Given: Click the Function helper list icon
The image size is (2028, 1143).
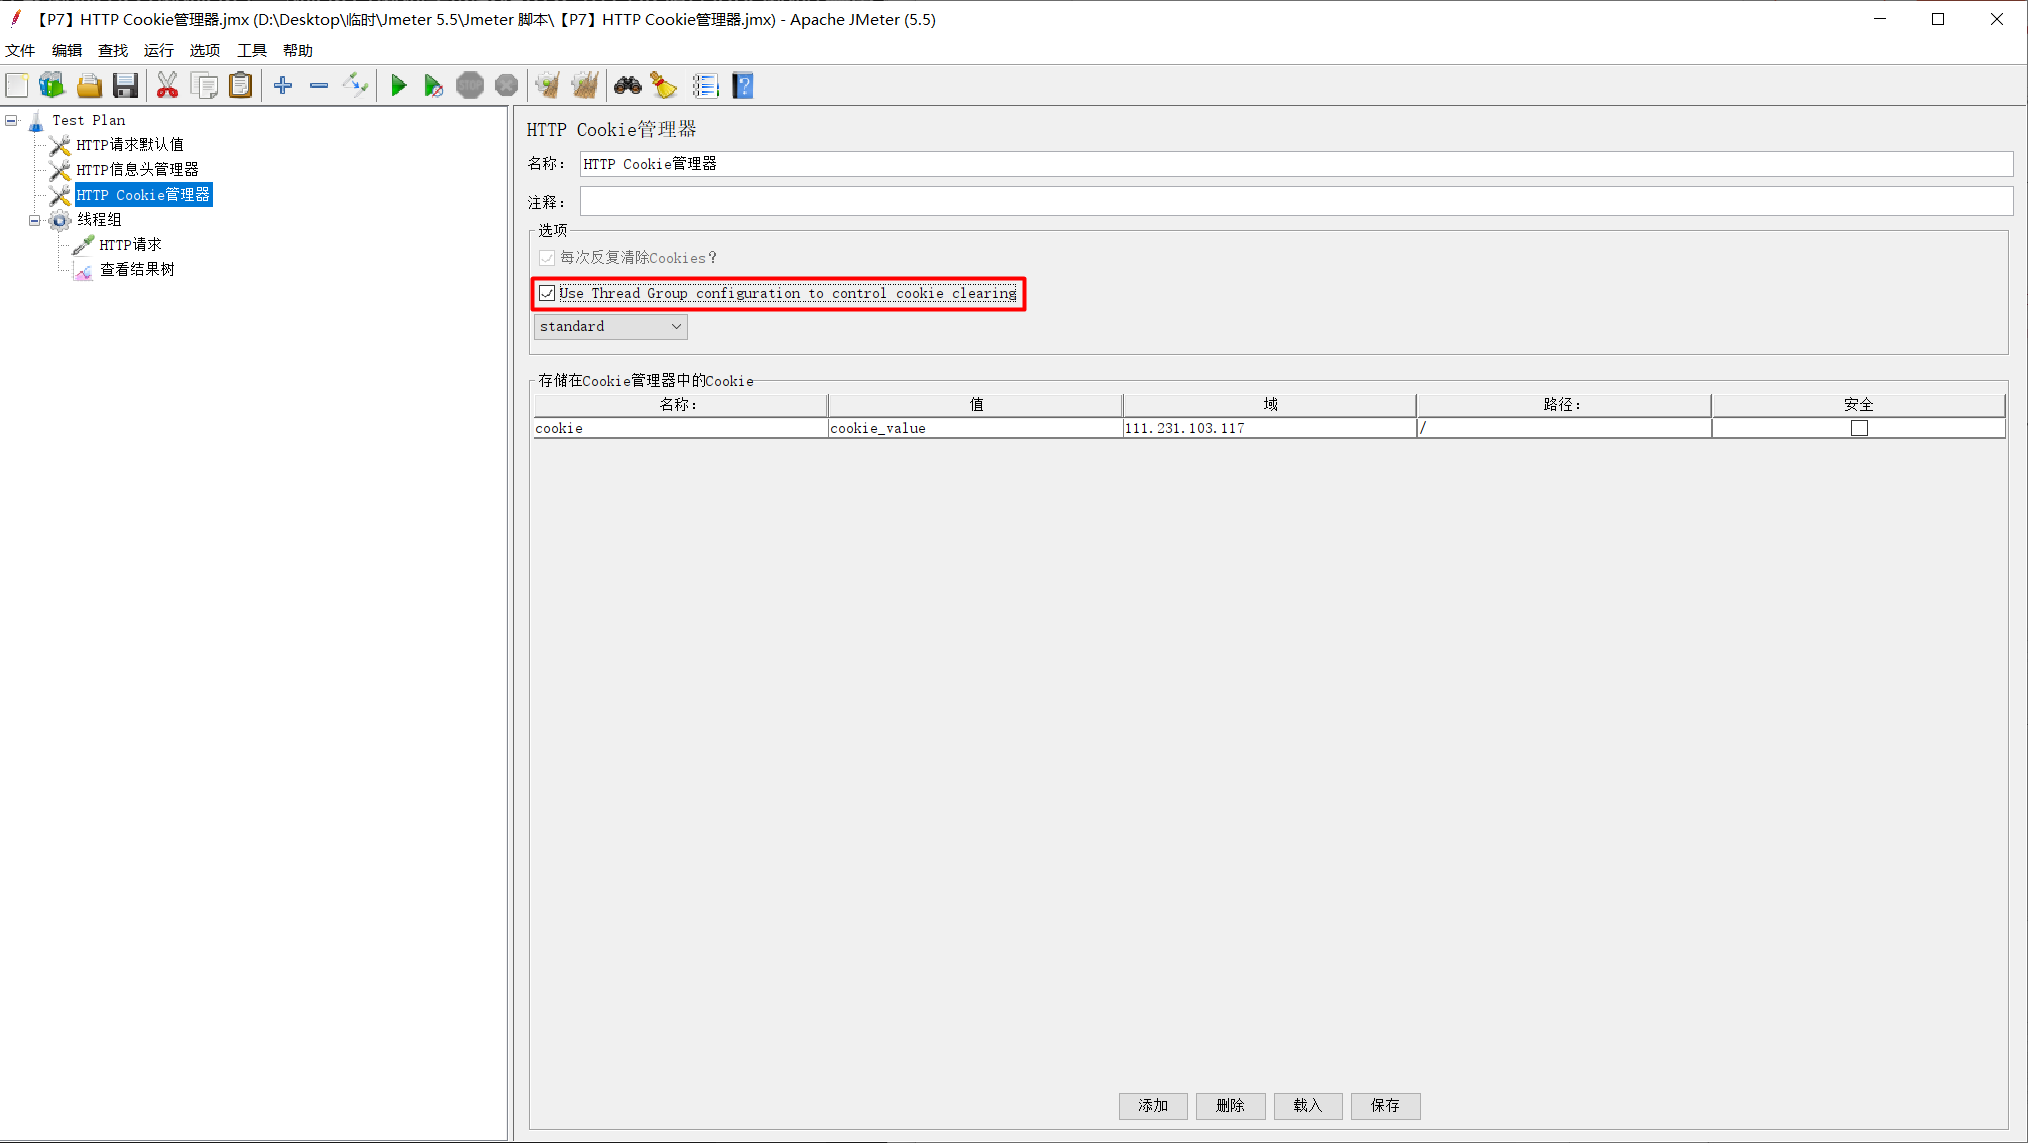Looking at the screenshot, I should [x=705, y=86].
